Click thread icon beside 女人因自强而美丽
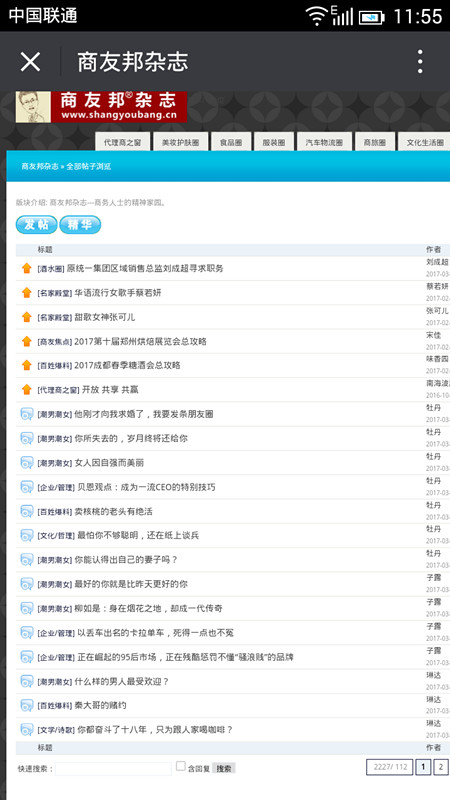 [27, 463]
